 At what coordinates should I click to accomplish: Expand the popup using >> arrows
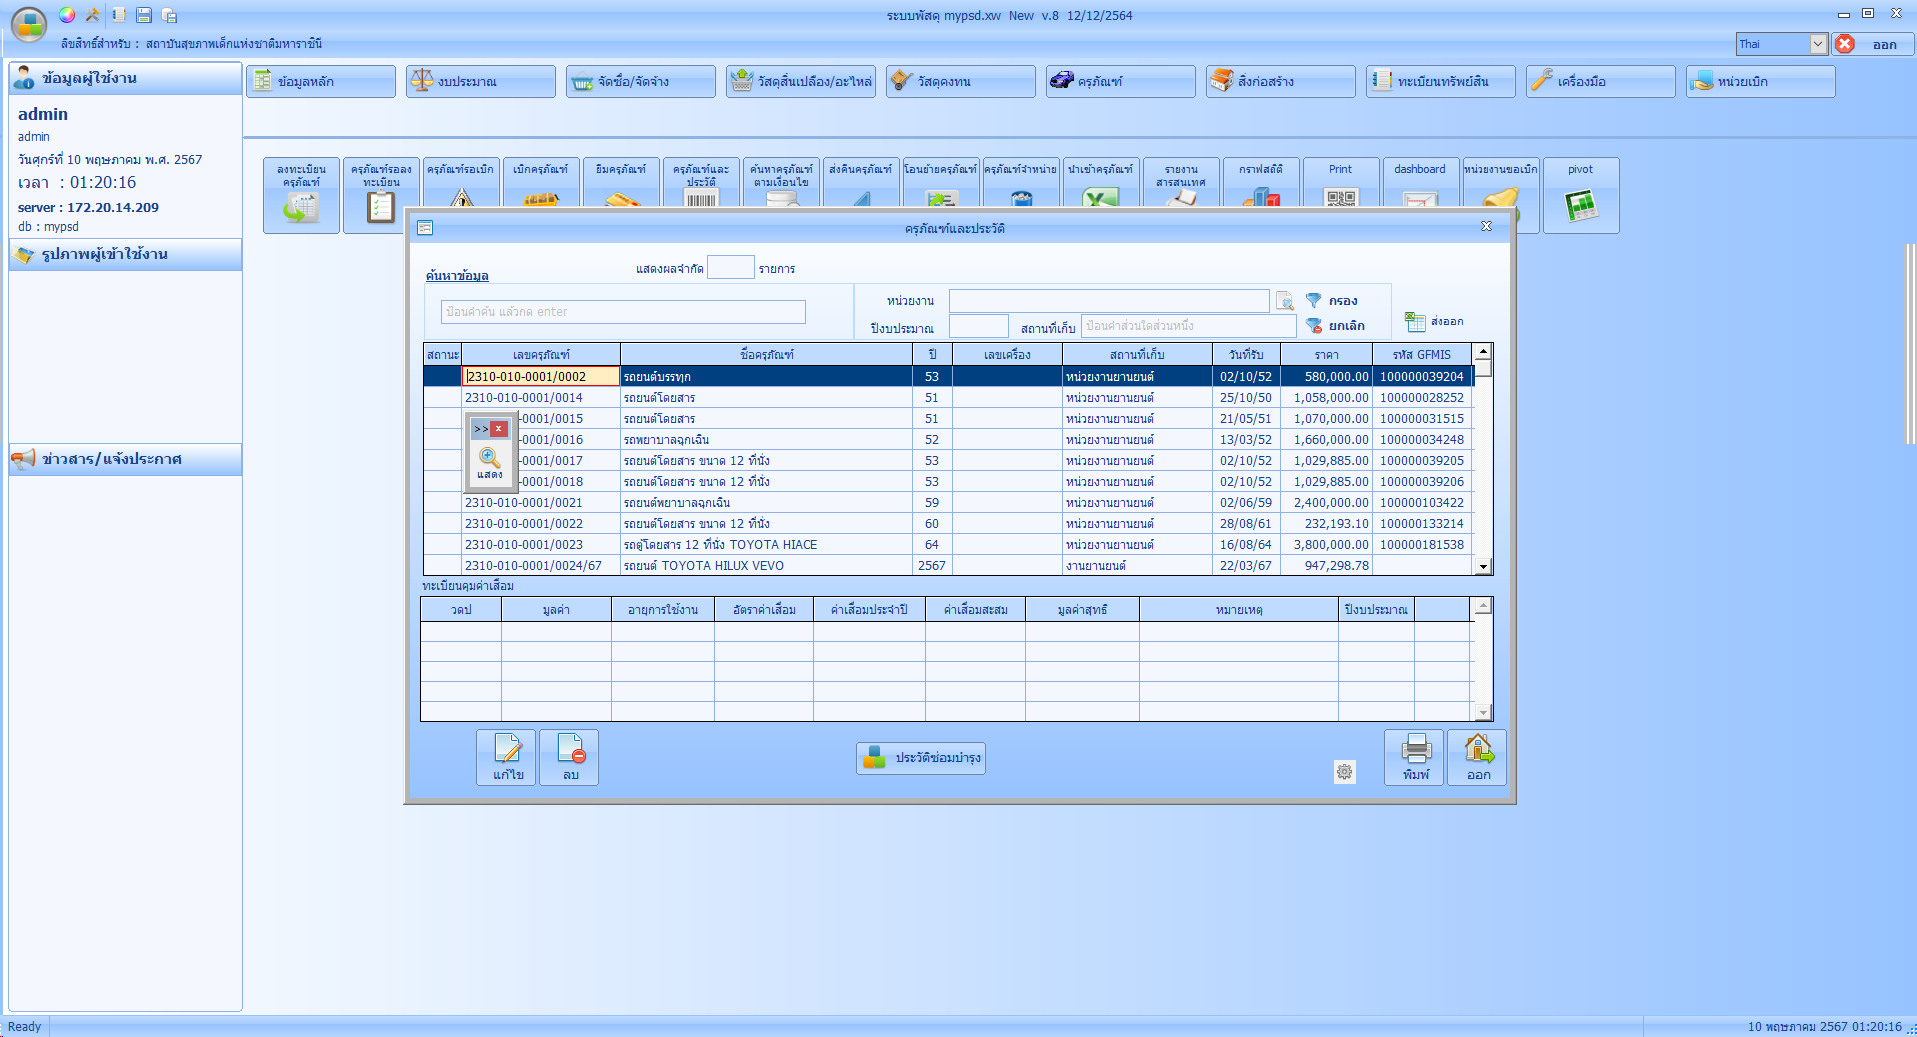pos(481,429)
